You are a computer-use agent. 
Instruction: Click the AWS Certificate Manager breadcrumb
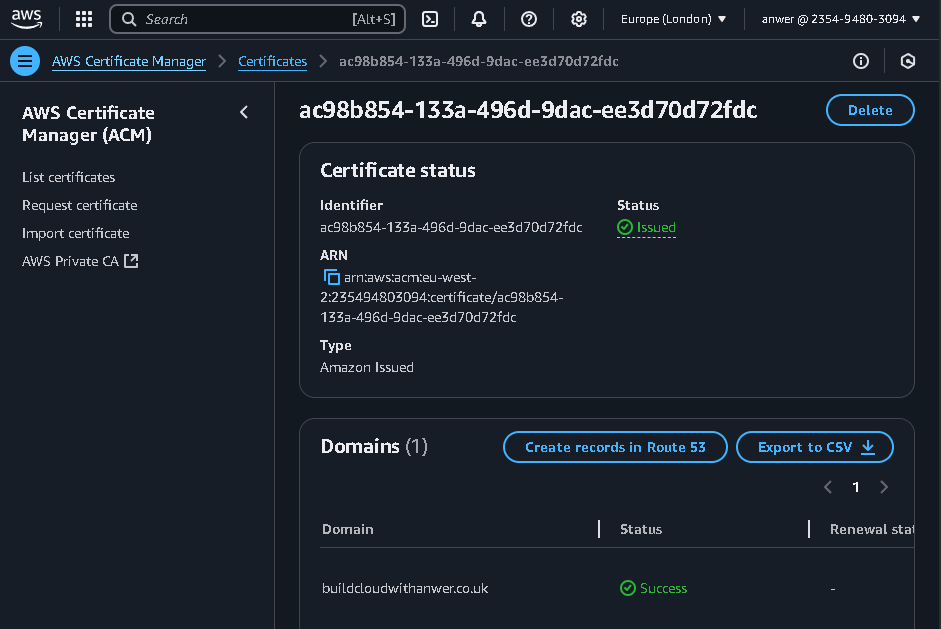(128, 61)
